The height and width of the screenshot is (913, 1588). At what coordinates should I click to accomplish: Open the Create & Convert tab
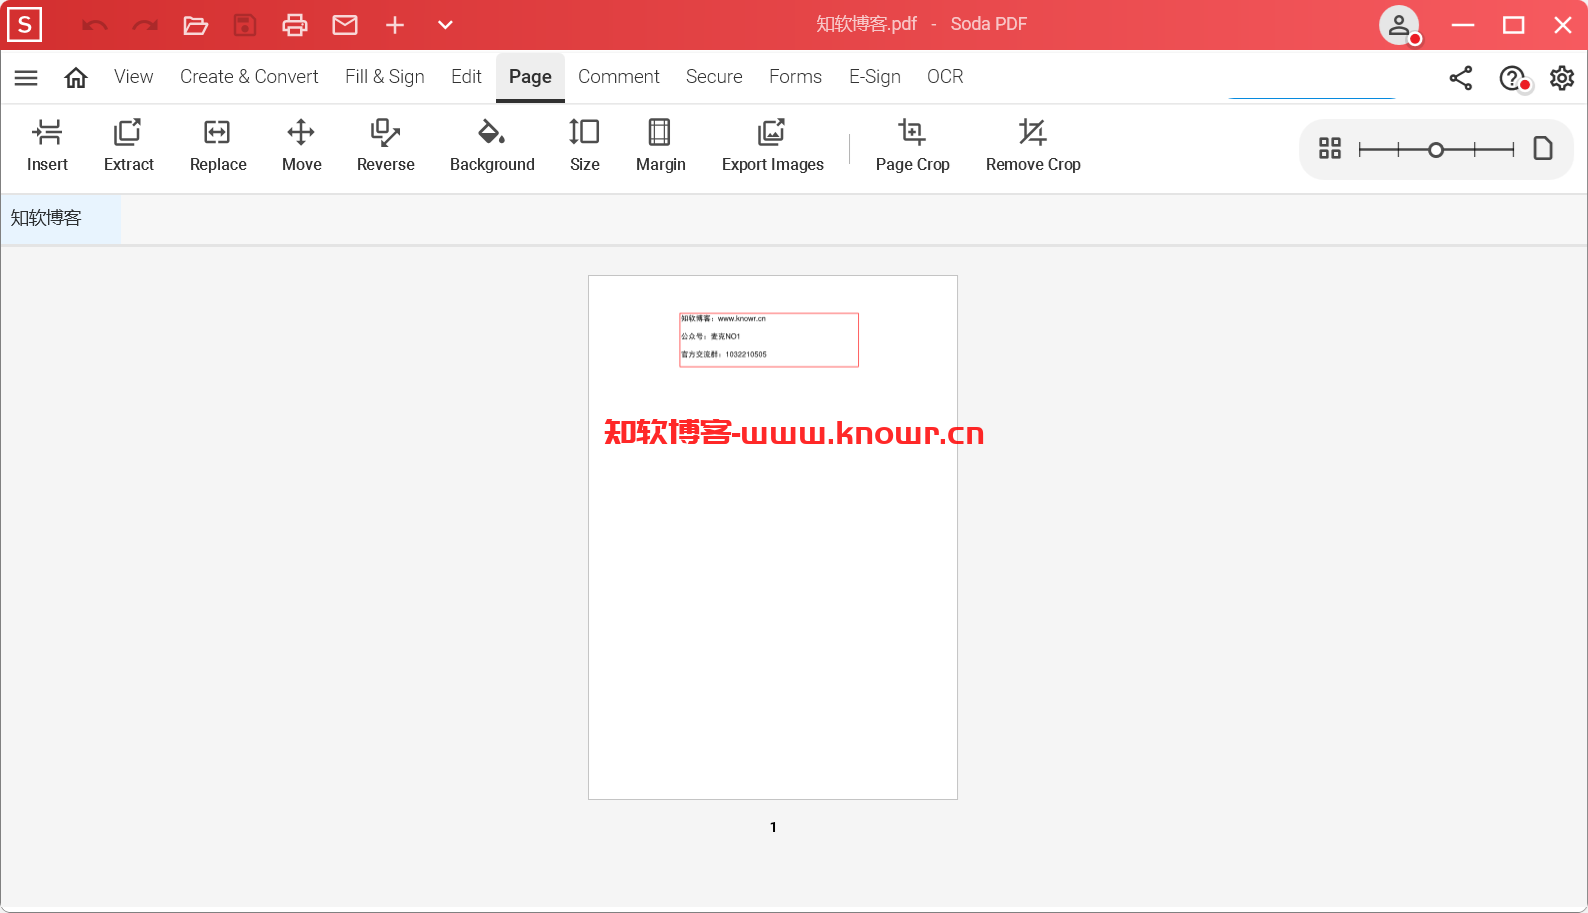point(249,77)
